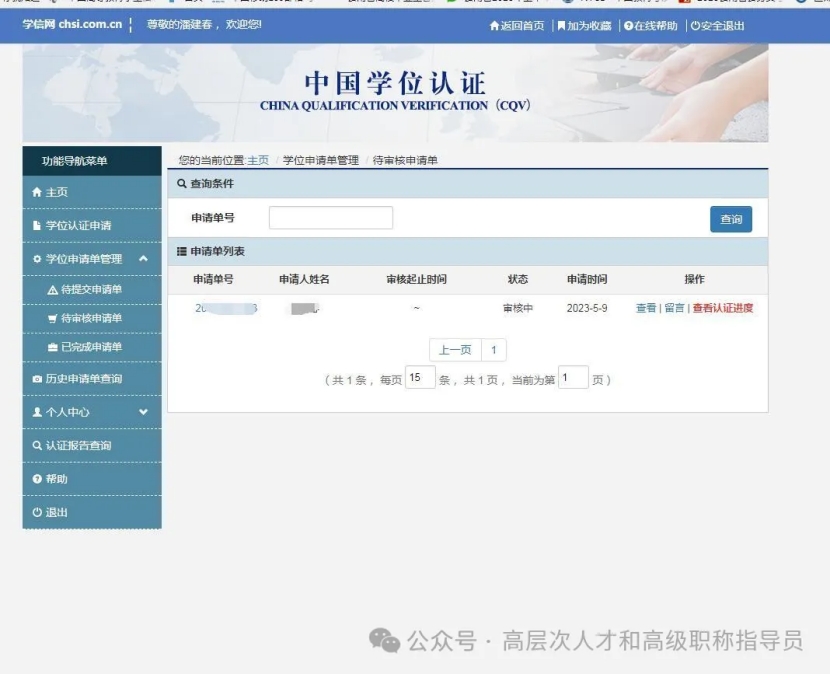Click the 功能导航菜单 sidebar header
830x674 pixels.
[92, 161]
